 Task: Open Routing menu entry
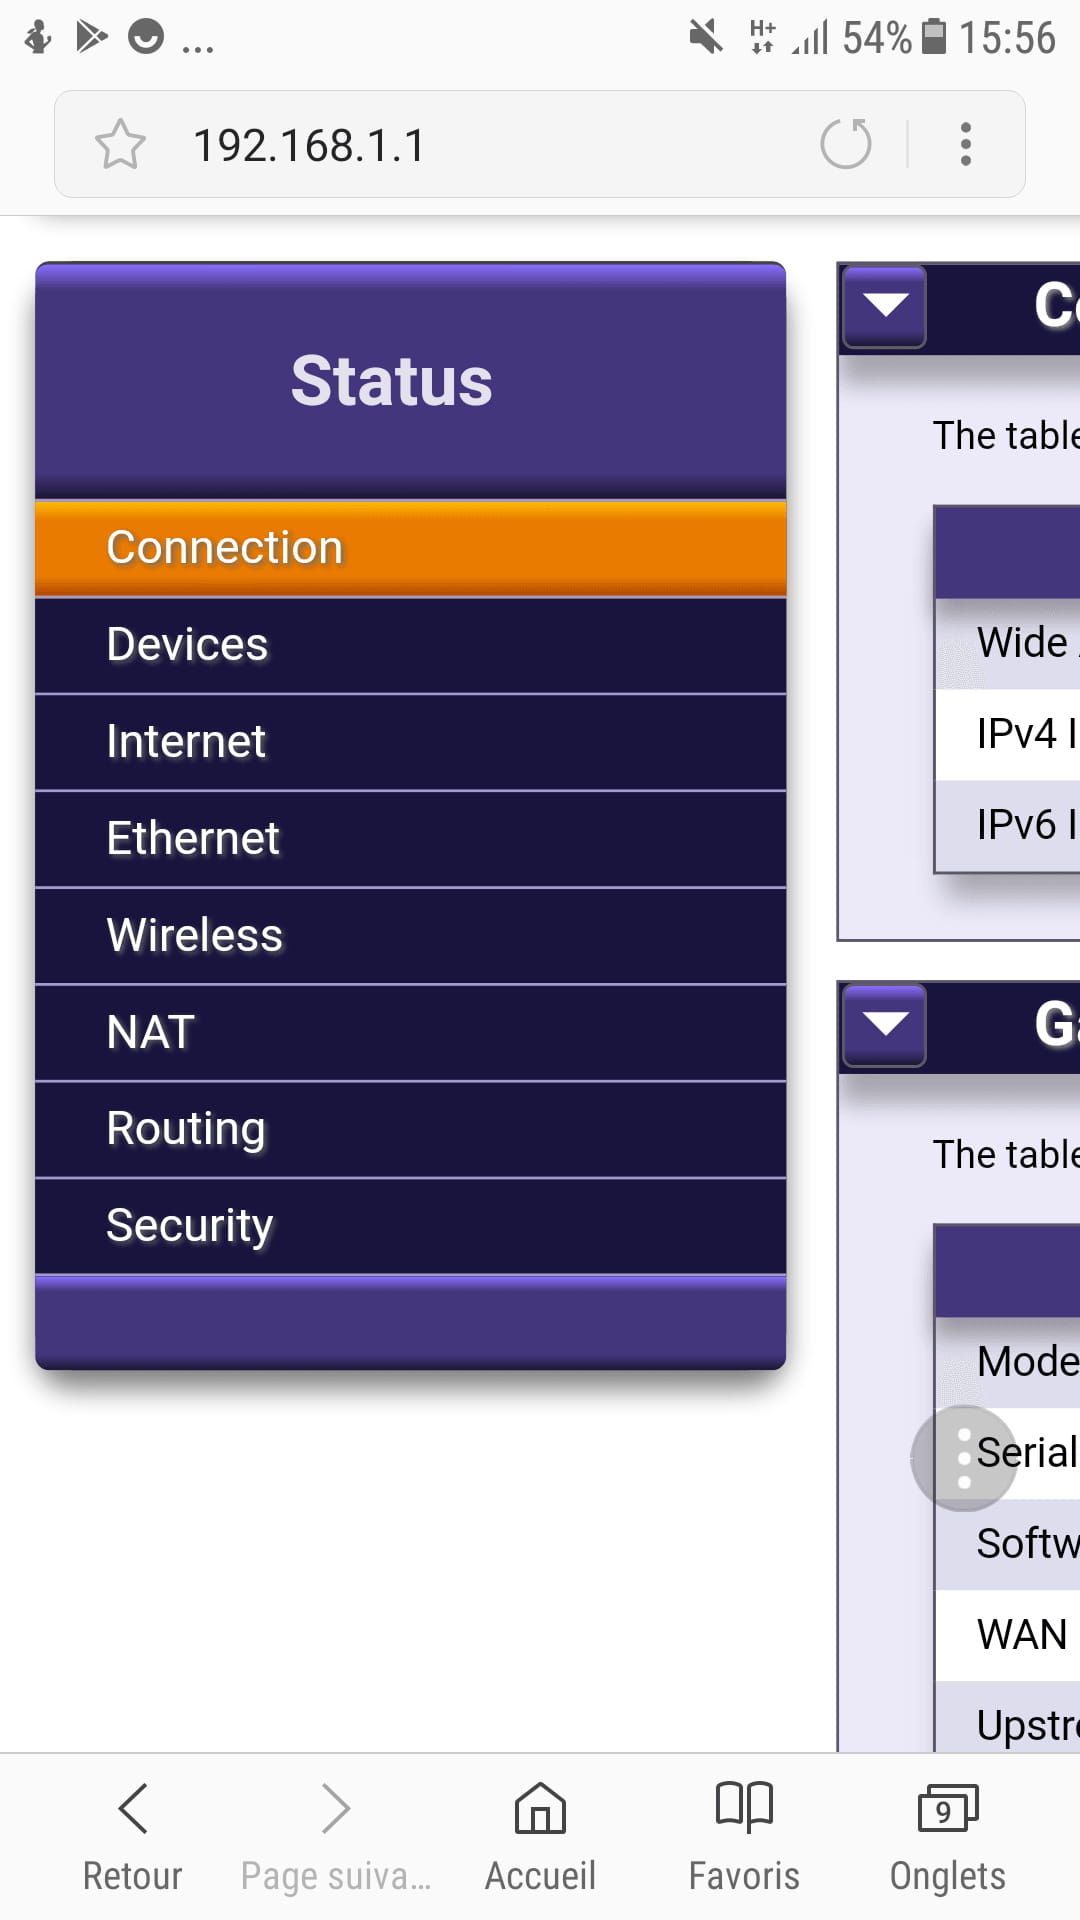(410, 1130)
